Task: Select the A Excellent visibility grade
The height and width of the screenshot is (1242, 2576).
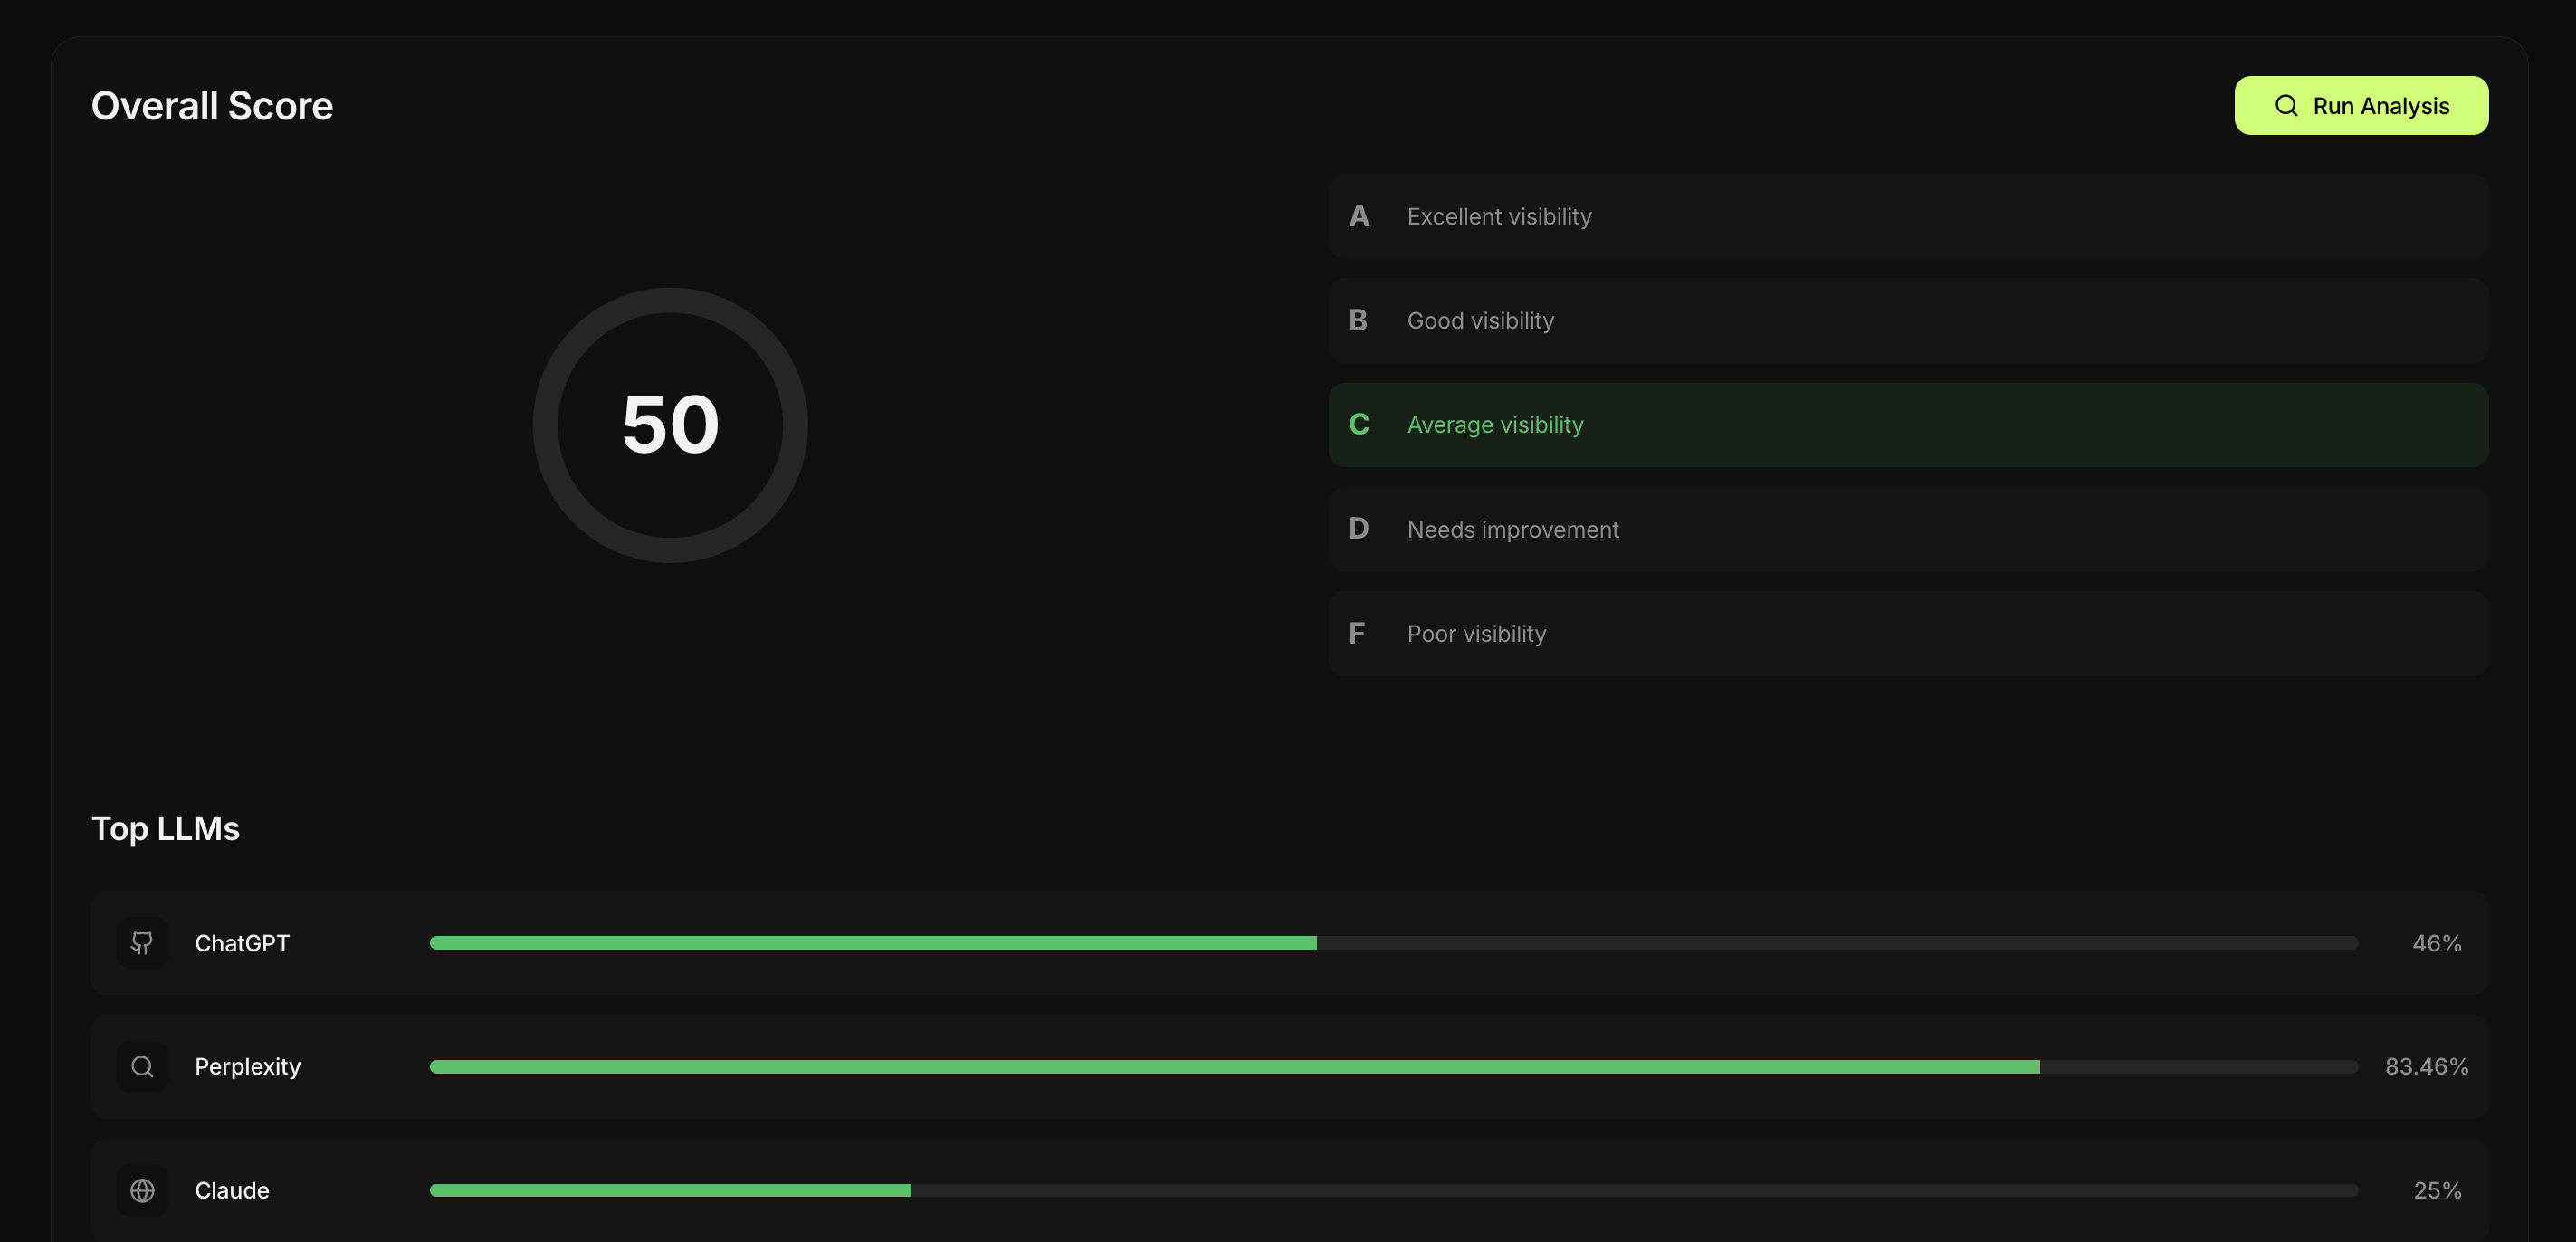Action: (1907, 216)
